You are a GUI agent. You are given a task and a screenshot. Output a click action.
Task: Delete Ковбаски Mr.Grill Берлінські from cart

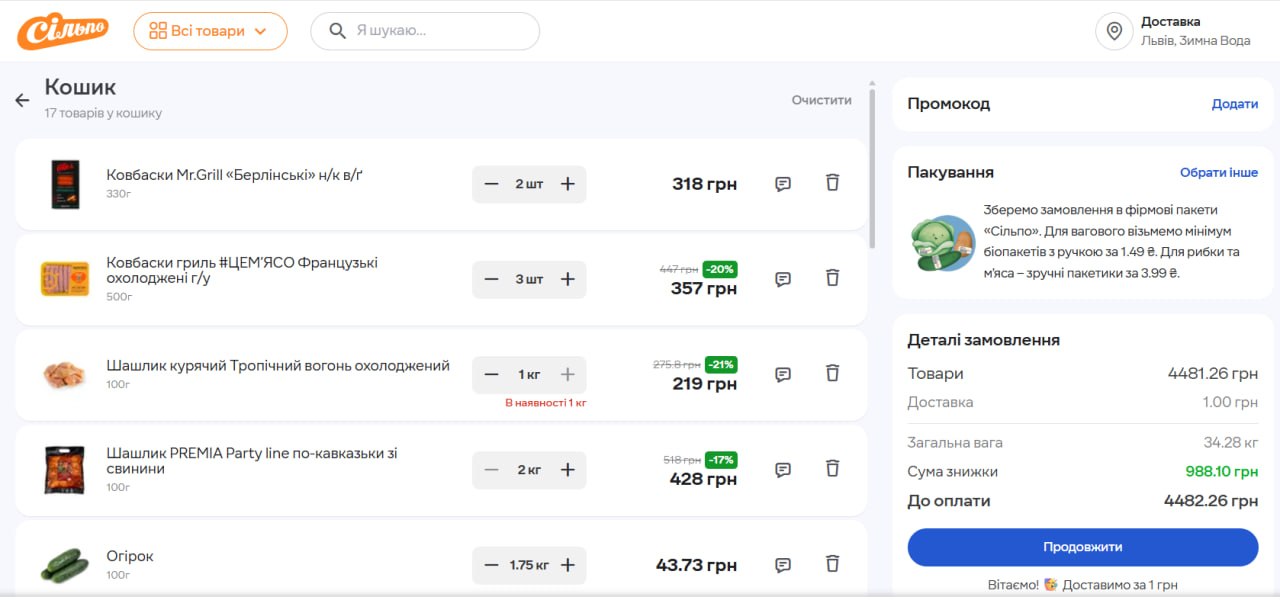[832, 183]
